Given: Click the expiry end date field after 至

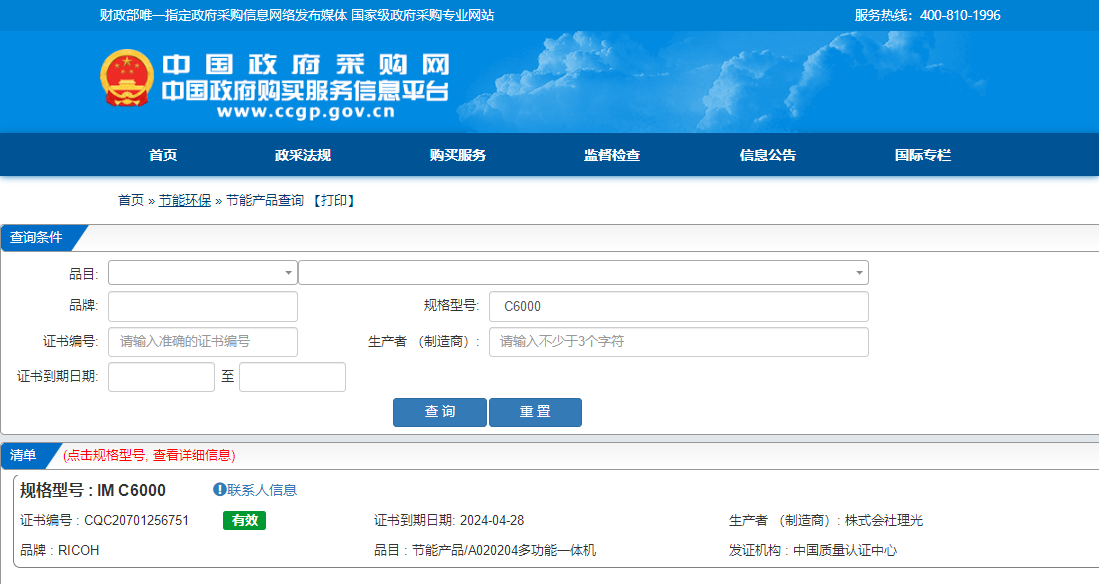Looking at the screenshot, I should 292,376.
